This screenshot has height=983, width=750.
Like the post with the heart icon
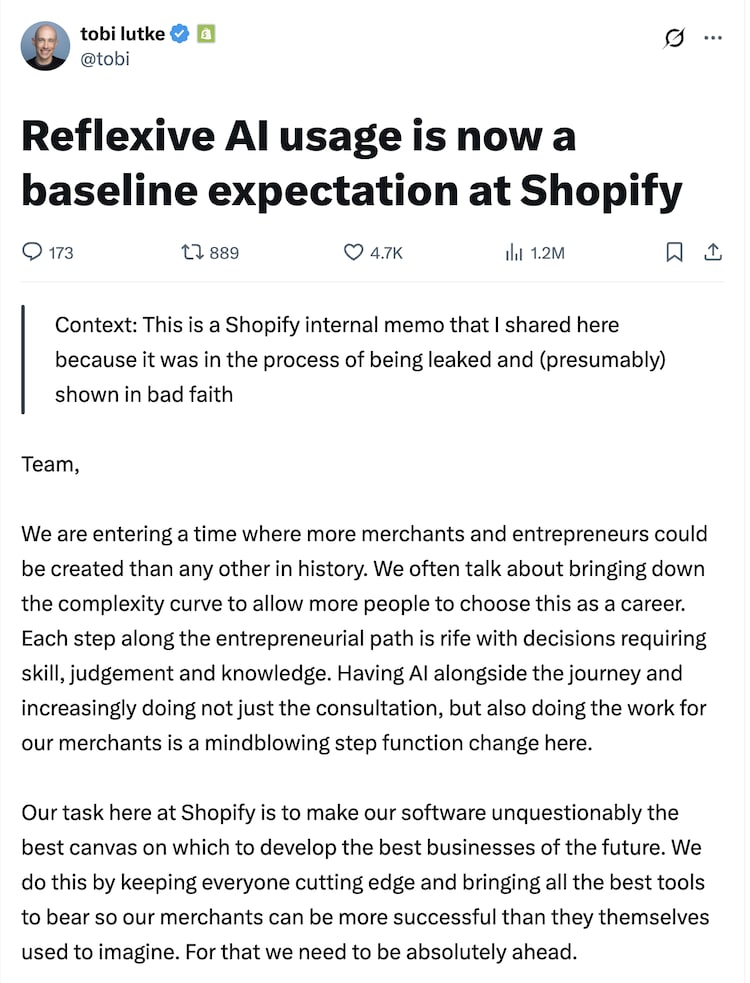tap(353, 252)
